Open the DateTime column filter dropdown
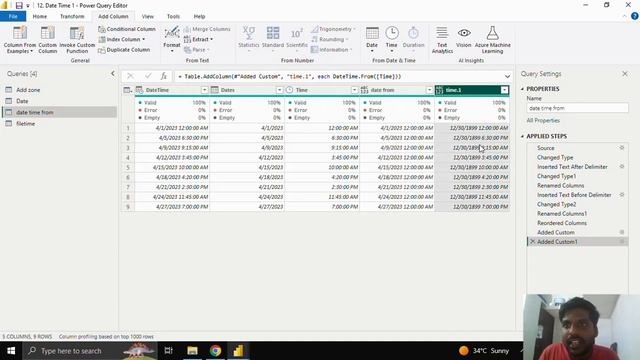Screen dimensions: 640x360 204,90
